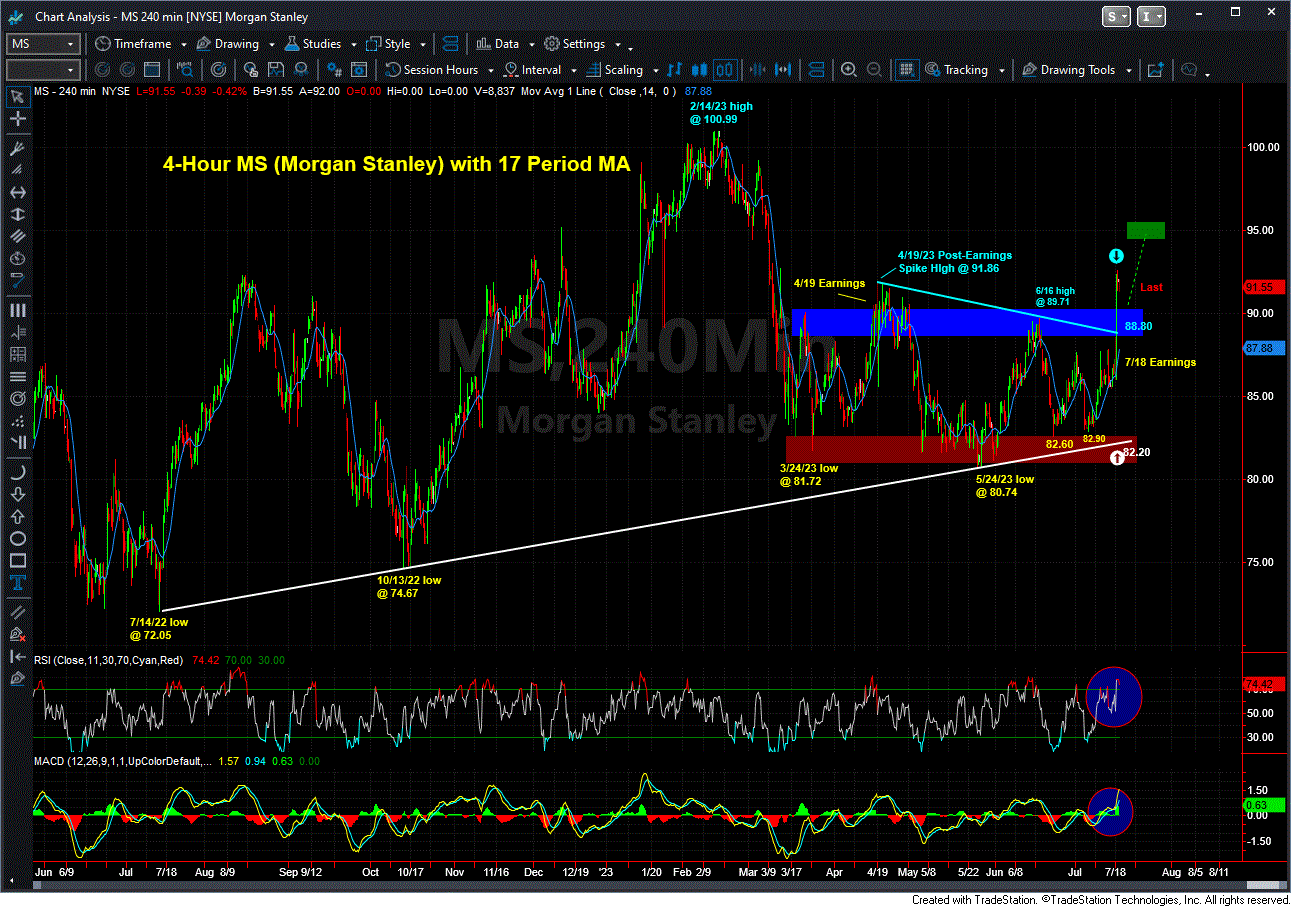This screenshot has width=1291, height=906.
Task: Click the price axis at 95.00
Action: click(x=1259, y=230)
